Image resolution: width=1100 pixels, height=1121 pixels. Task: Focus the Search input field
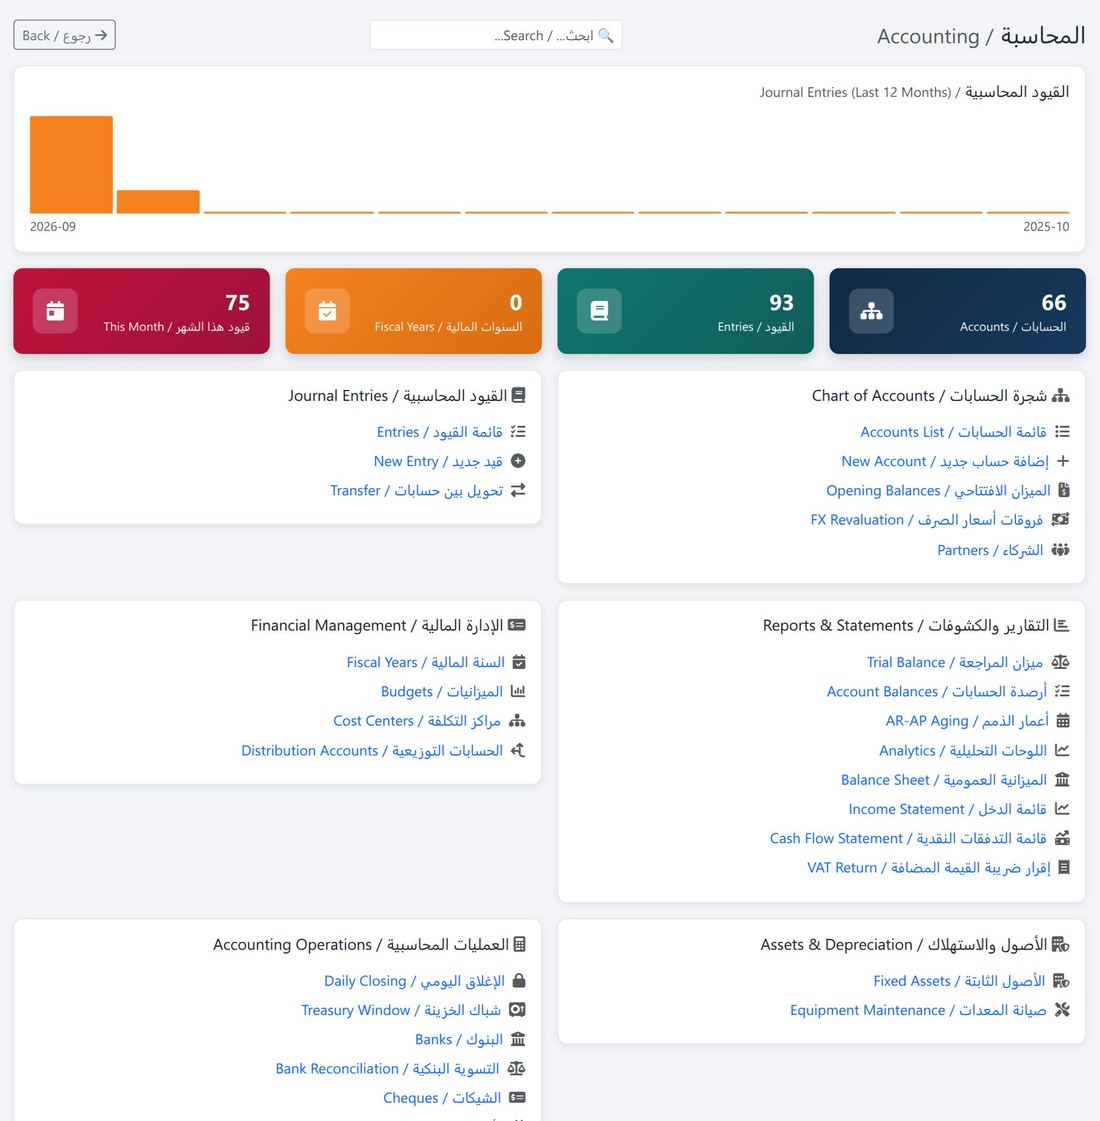pos(495,35)
